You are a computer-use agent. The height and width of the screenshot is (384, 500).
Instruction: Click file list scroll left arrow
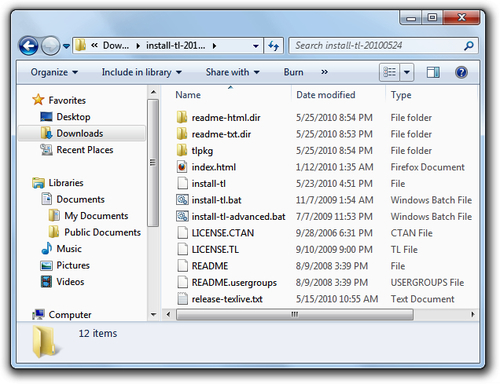pos(168,314)
